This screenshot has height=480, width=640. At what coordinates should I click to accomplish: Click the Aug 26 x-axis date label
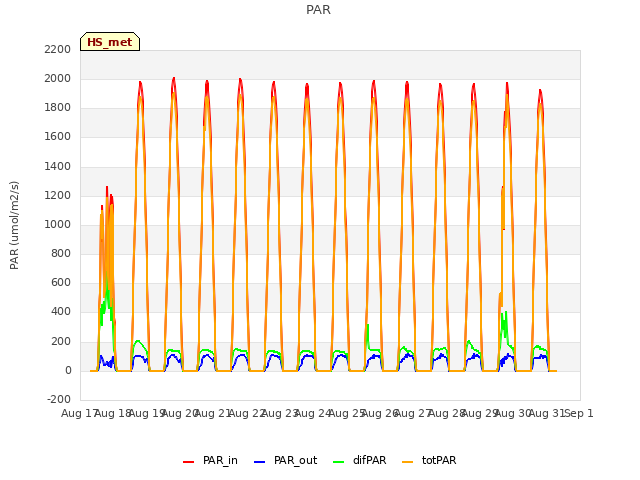(380, 414)
